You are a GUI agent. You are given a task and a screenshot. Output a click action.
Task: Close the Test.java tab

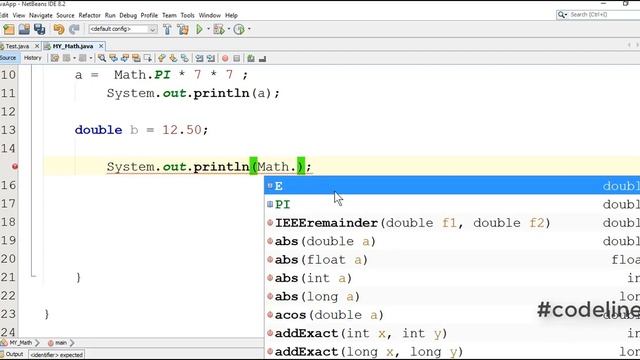[37, 46]
